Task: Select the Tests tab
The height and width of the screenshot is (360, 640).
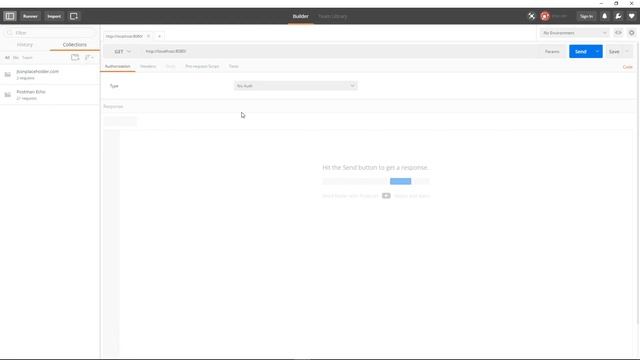Action: (x=233, y=66)
